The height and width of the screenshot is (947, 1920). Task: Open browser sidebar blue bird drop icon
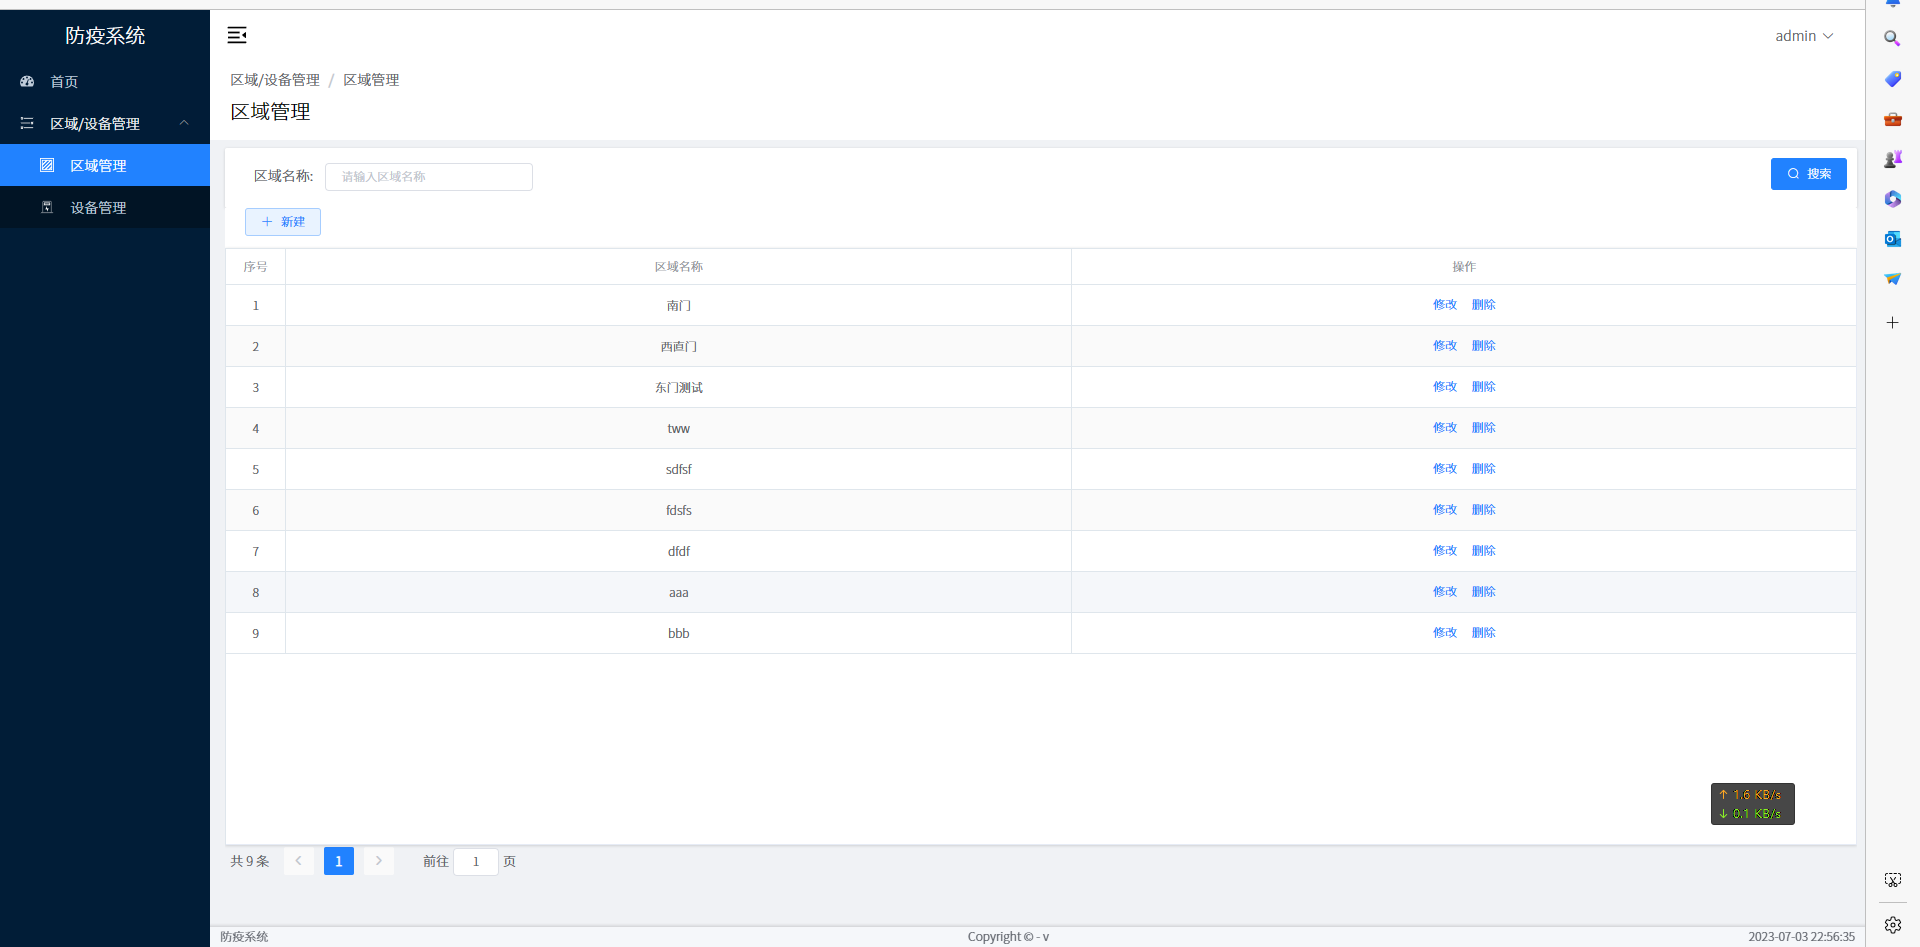click(x=1892, y=279)
